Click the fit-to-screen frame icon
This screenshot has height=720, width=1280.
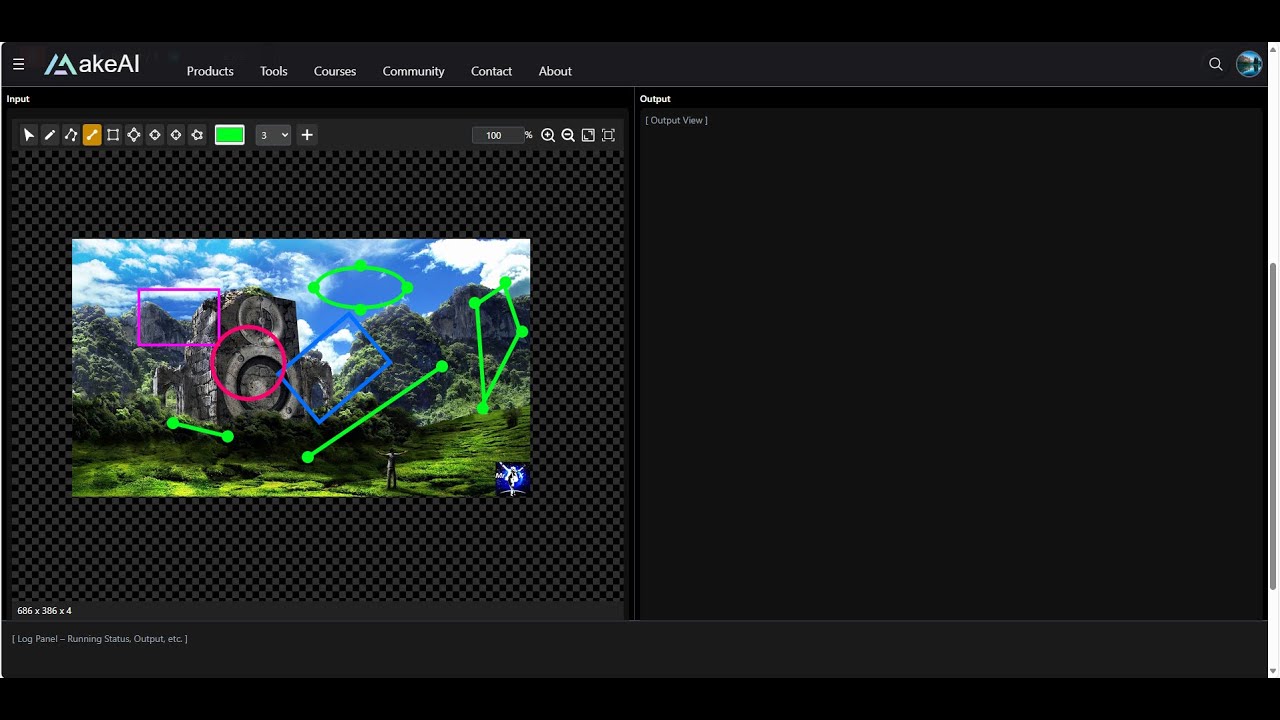(x=608, y=135)
